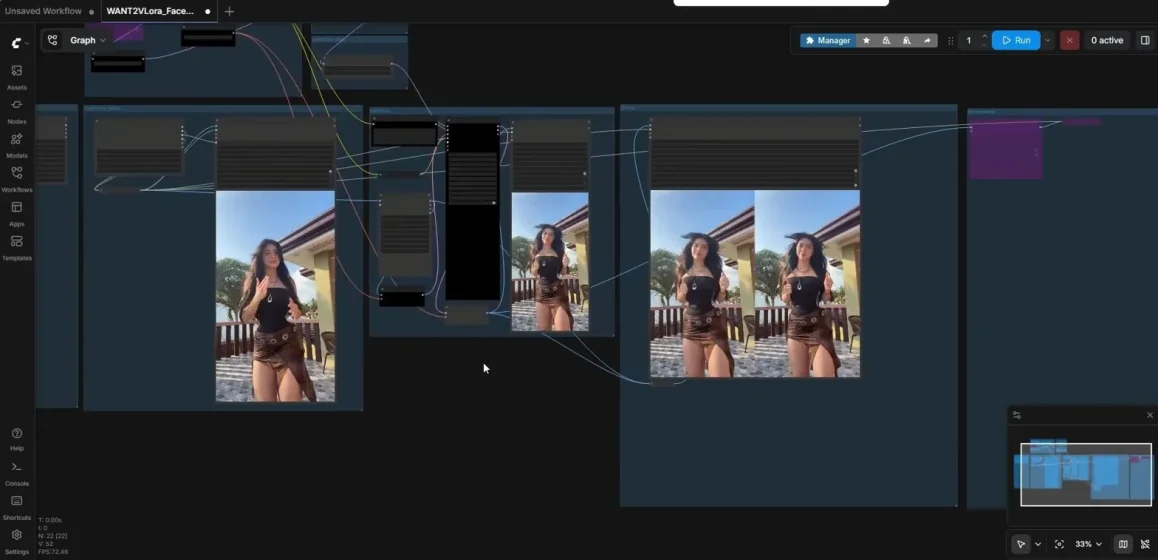Toggle link visibility in bottom toolbar
Screen dimensions: 1158x560
1145,544
